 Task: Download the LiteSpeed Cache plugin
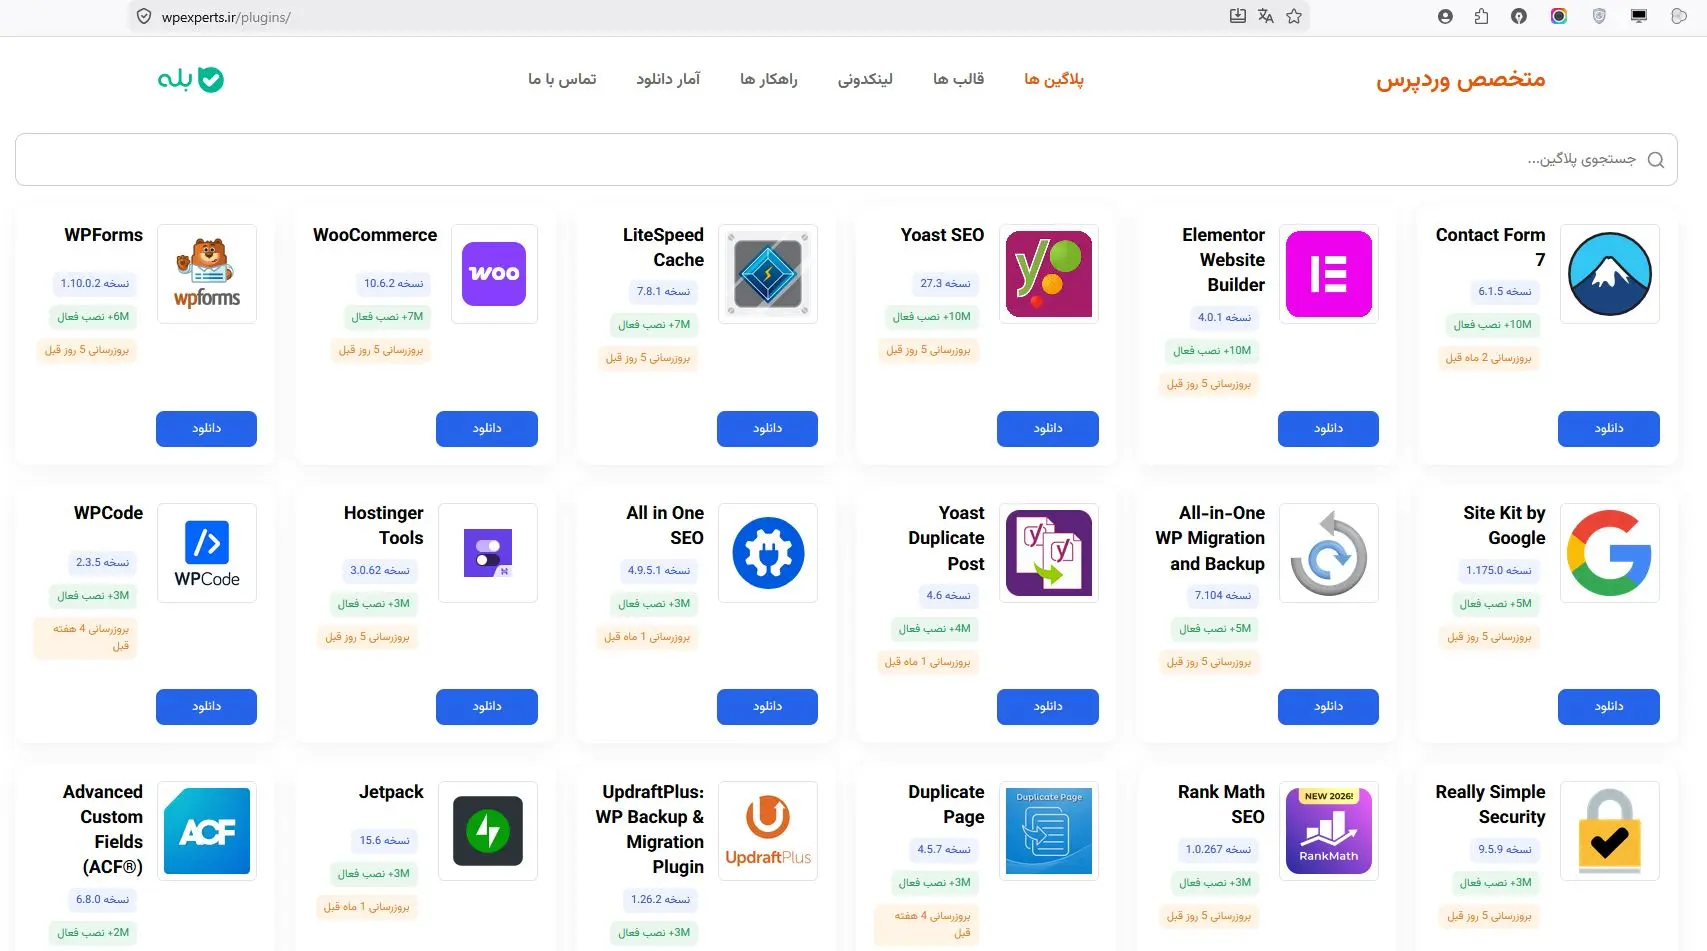pos(768,429)
